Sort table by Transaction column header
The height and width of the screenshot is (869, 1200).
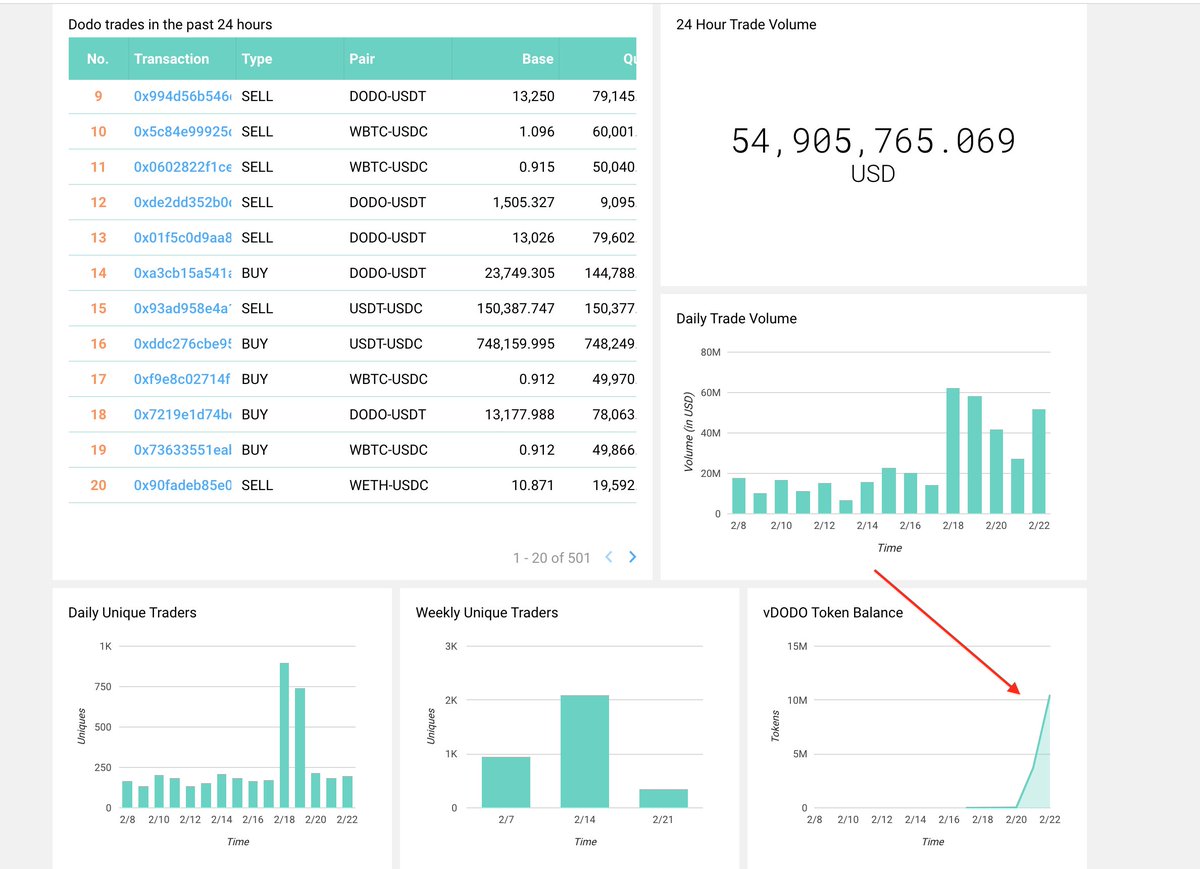tap(180, 59)
